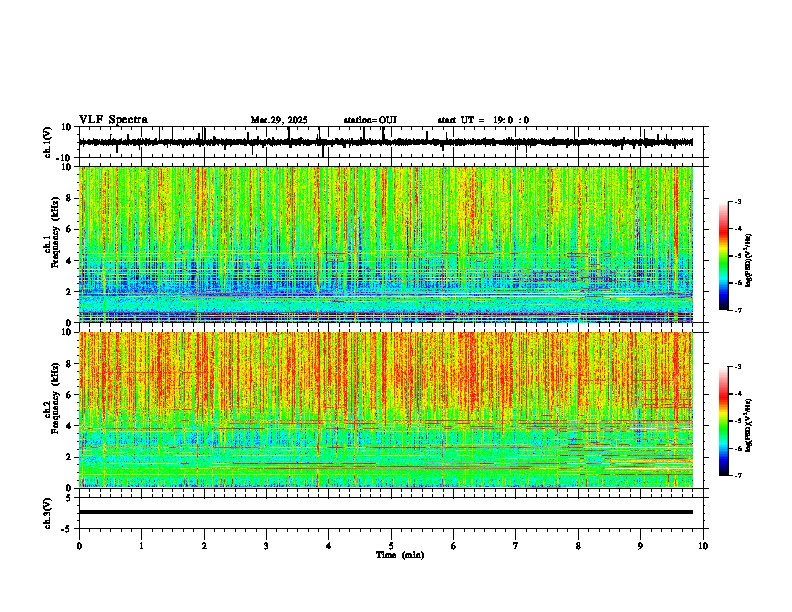Click inside the ch.2 spectrogram panel
Viewport: 792px width, 612px height.
click(x=386, y=410)
